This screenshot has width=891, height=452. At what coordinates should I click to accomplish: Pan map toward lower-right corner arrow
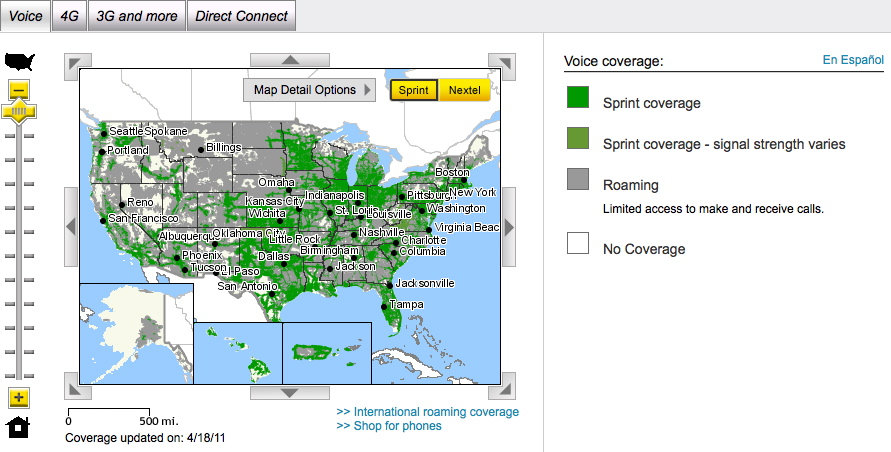point(502,386)
